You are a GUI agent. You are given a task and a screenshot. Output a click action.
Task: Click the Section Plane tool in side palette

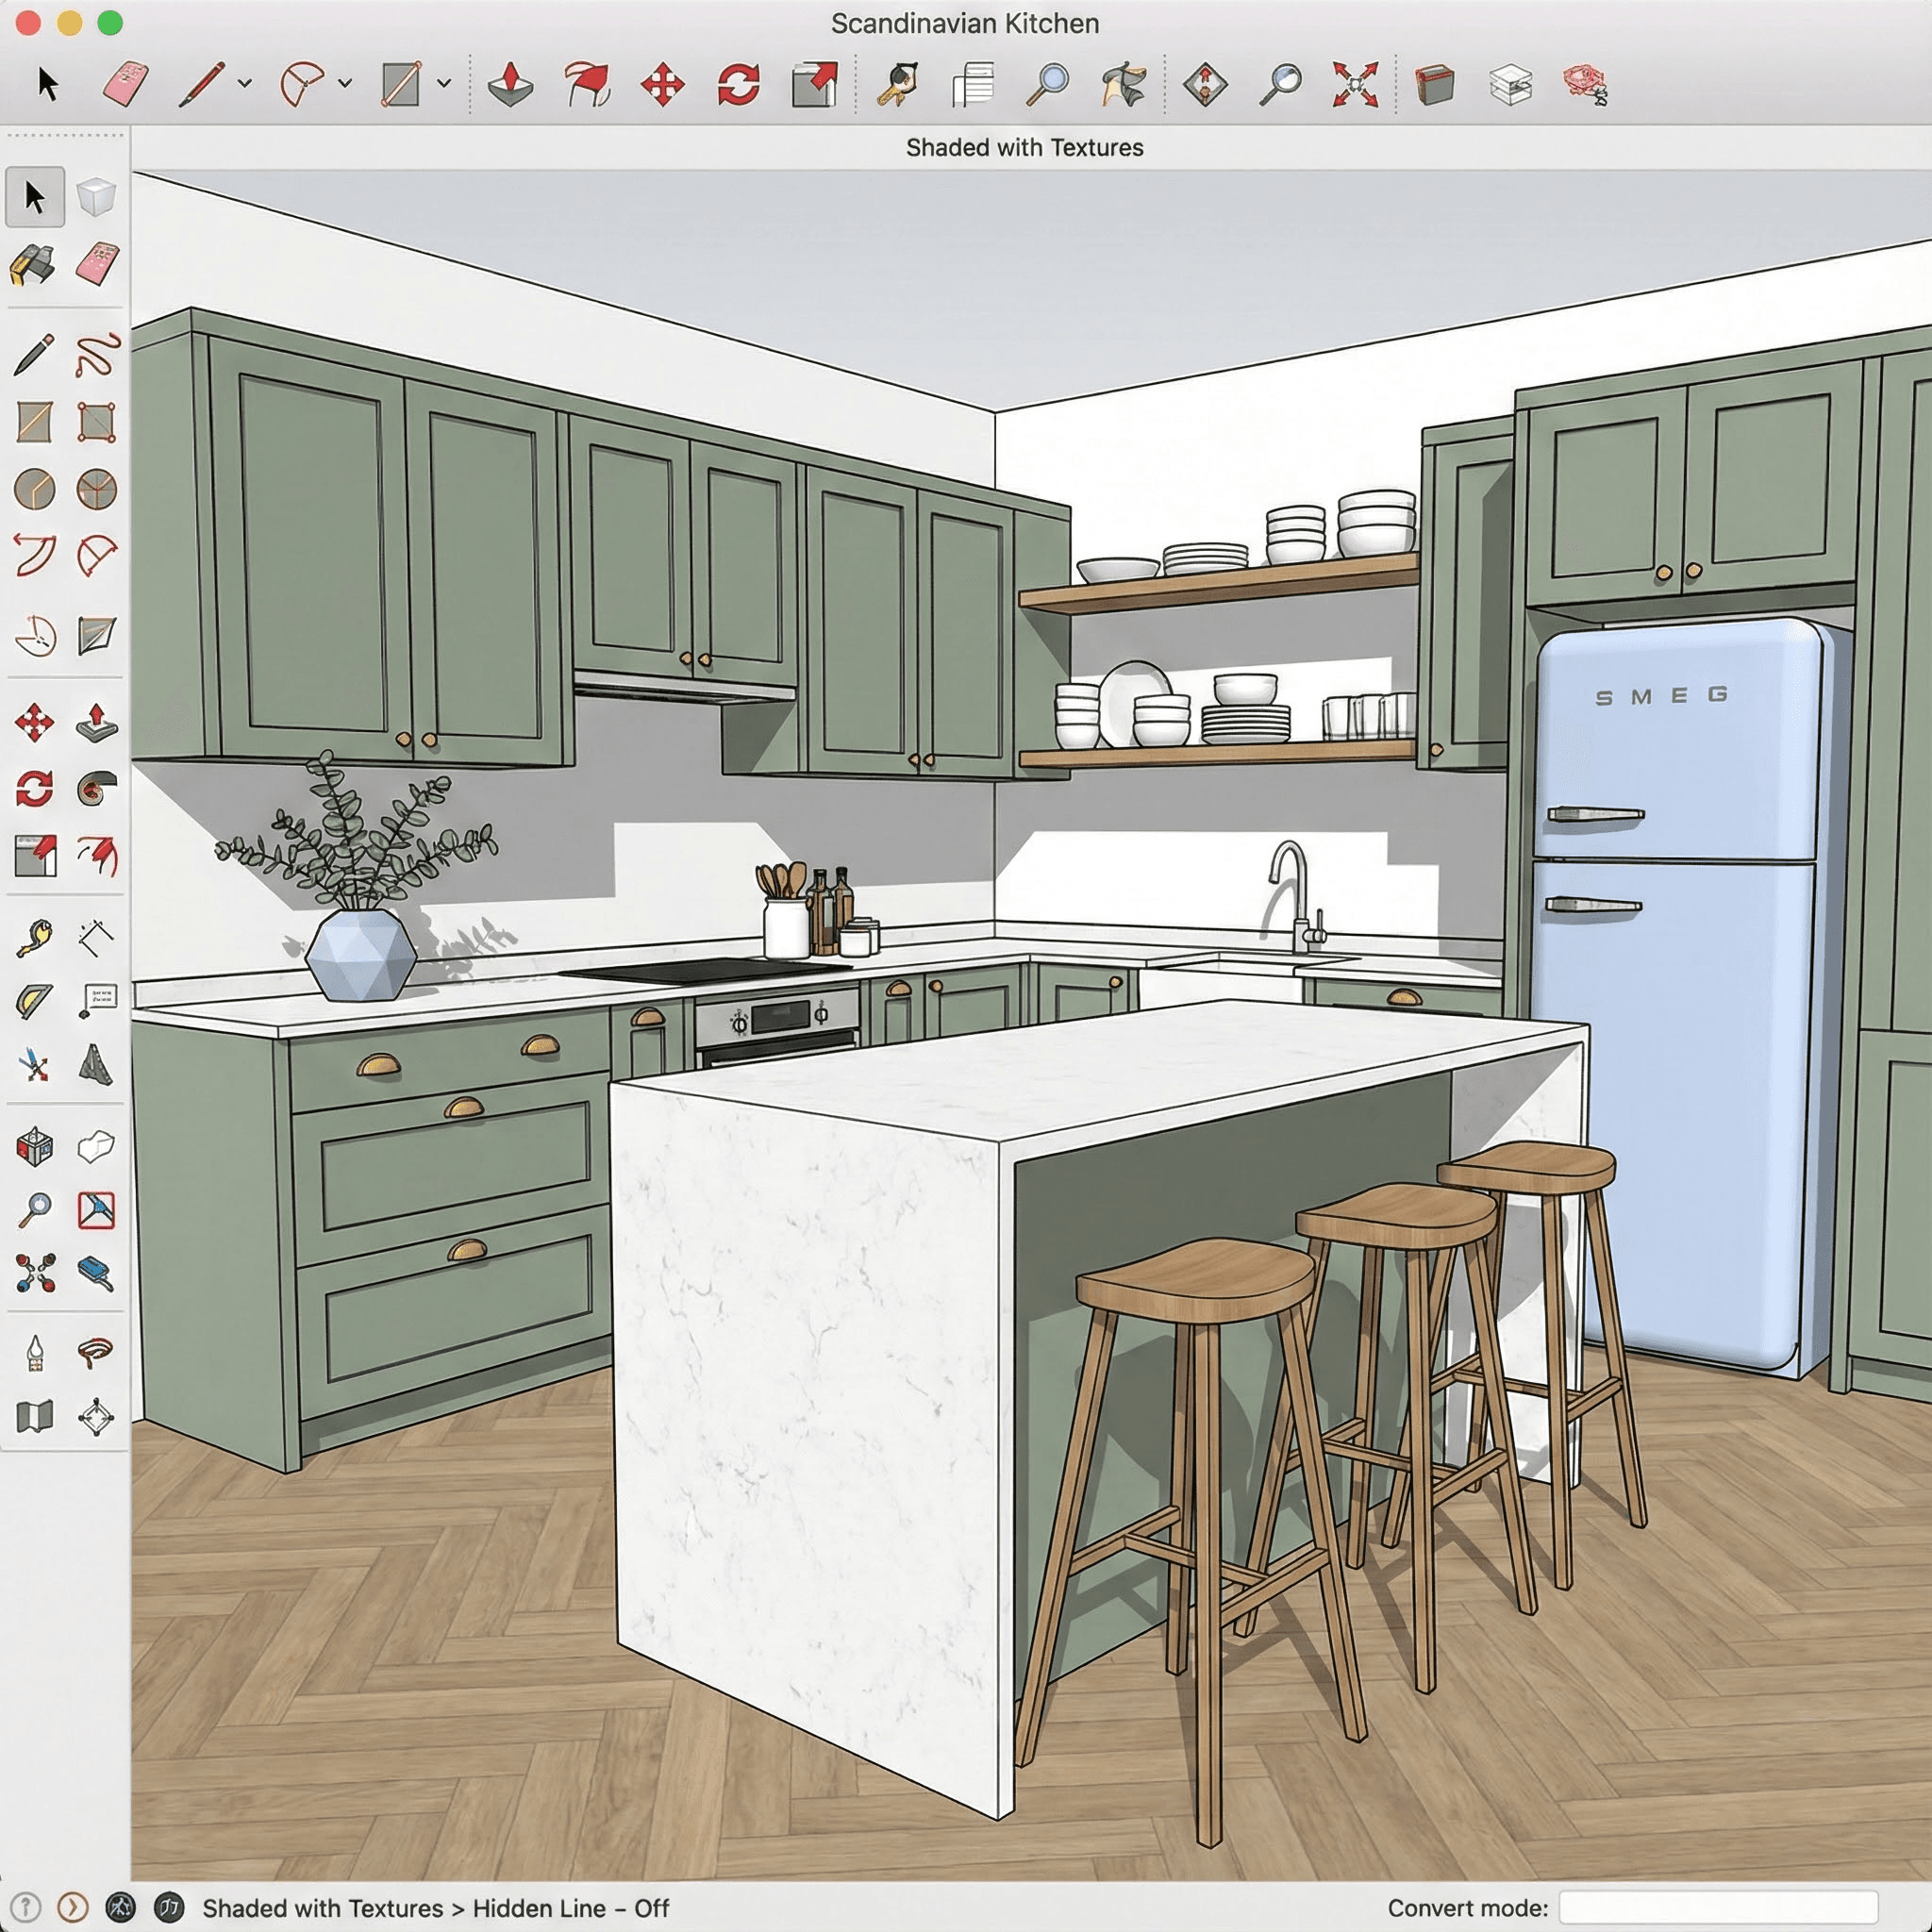click(96, 1417)
